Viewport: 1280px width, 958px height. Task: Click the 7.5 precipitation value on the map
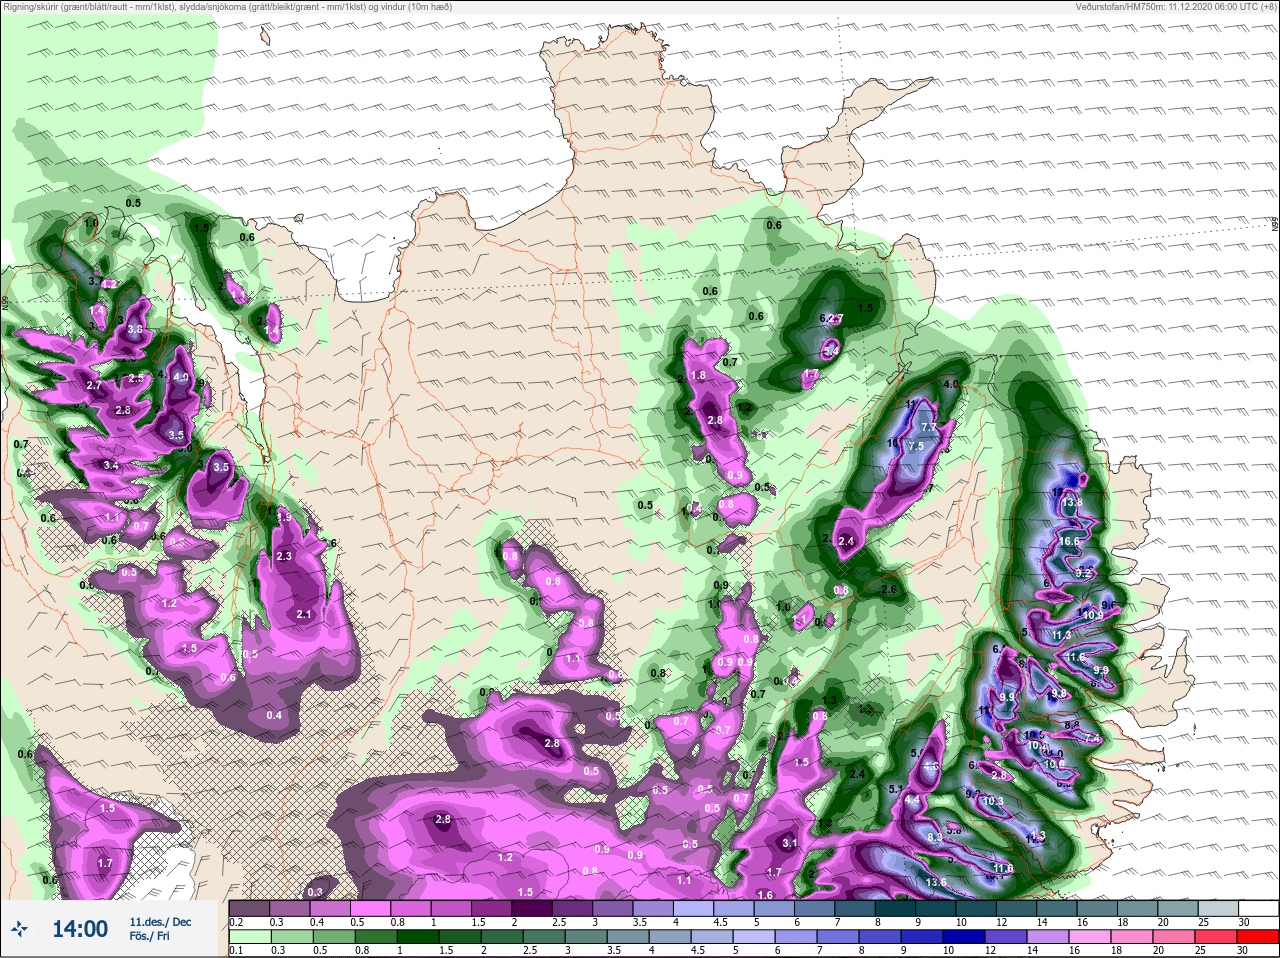(x=916, y=446)
